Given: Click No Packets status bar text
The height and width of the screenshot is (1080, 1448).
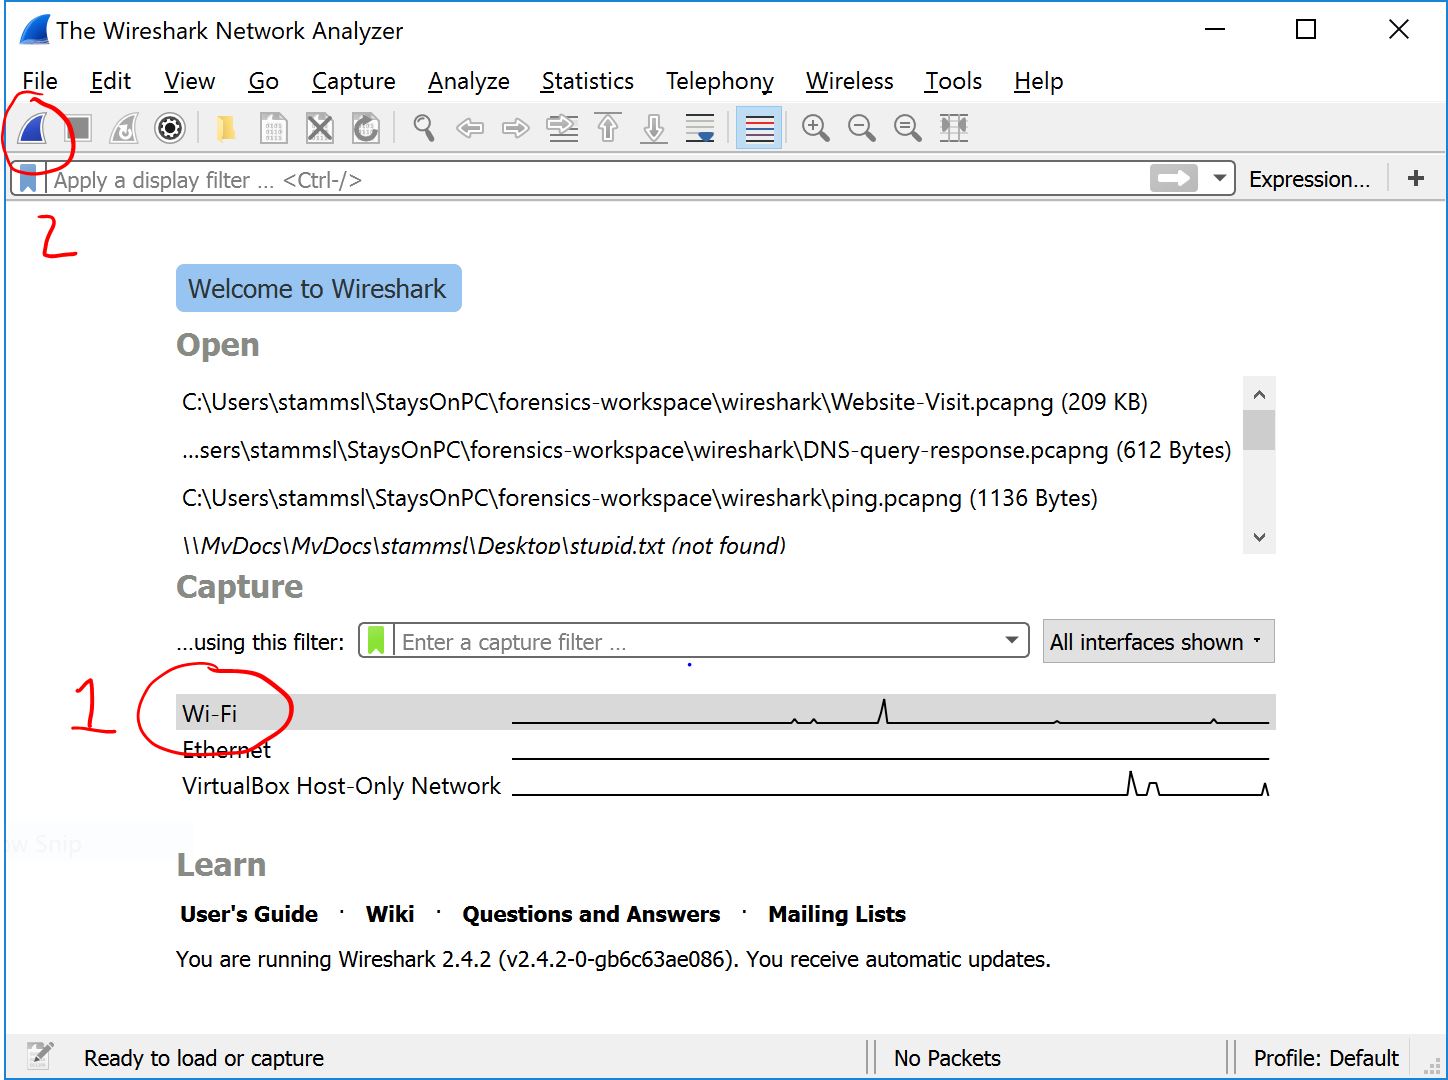Looking at the screenshot, I should 947,1058.
